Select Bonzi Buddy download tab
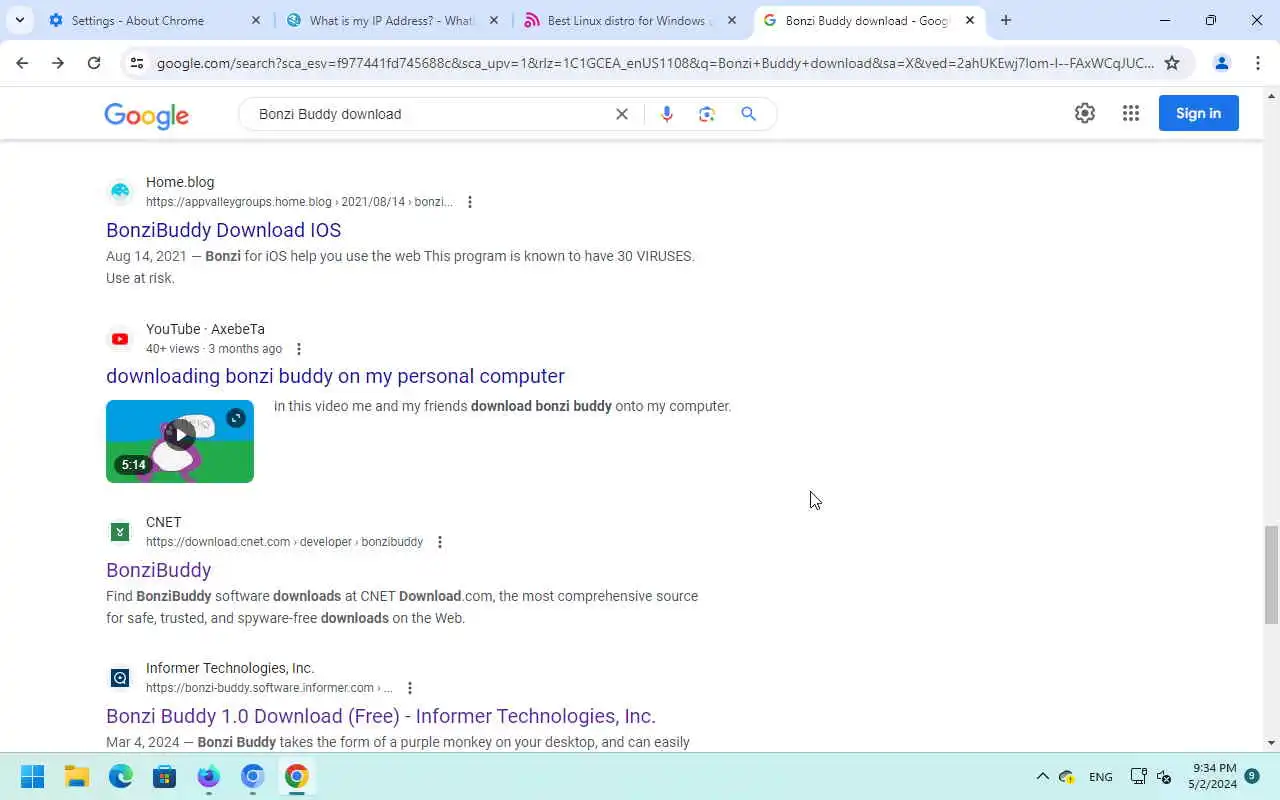Viewport: 1280px width, 800px height. coord(868,20)
